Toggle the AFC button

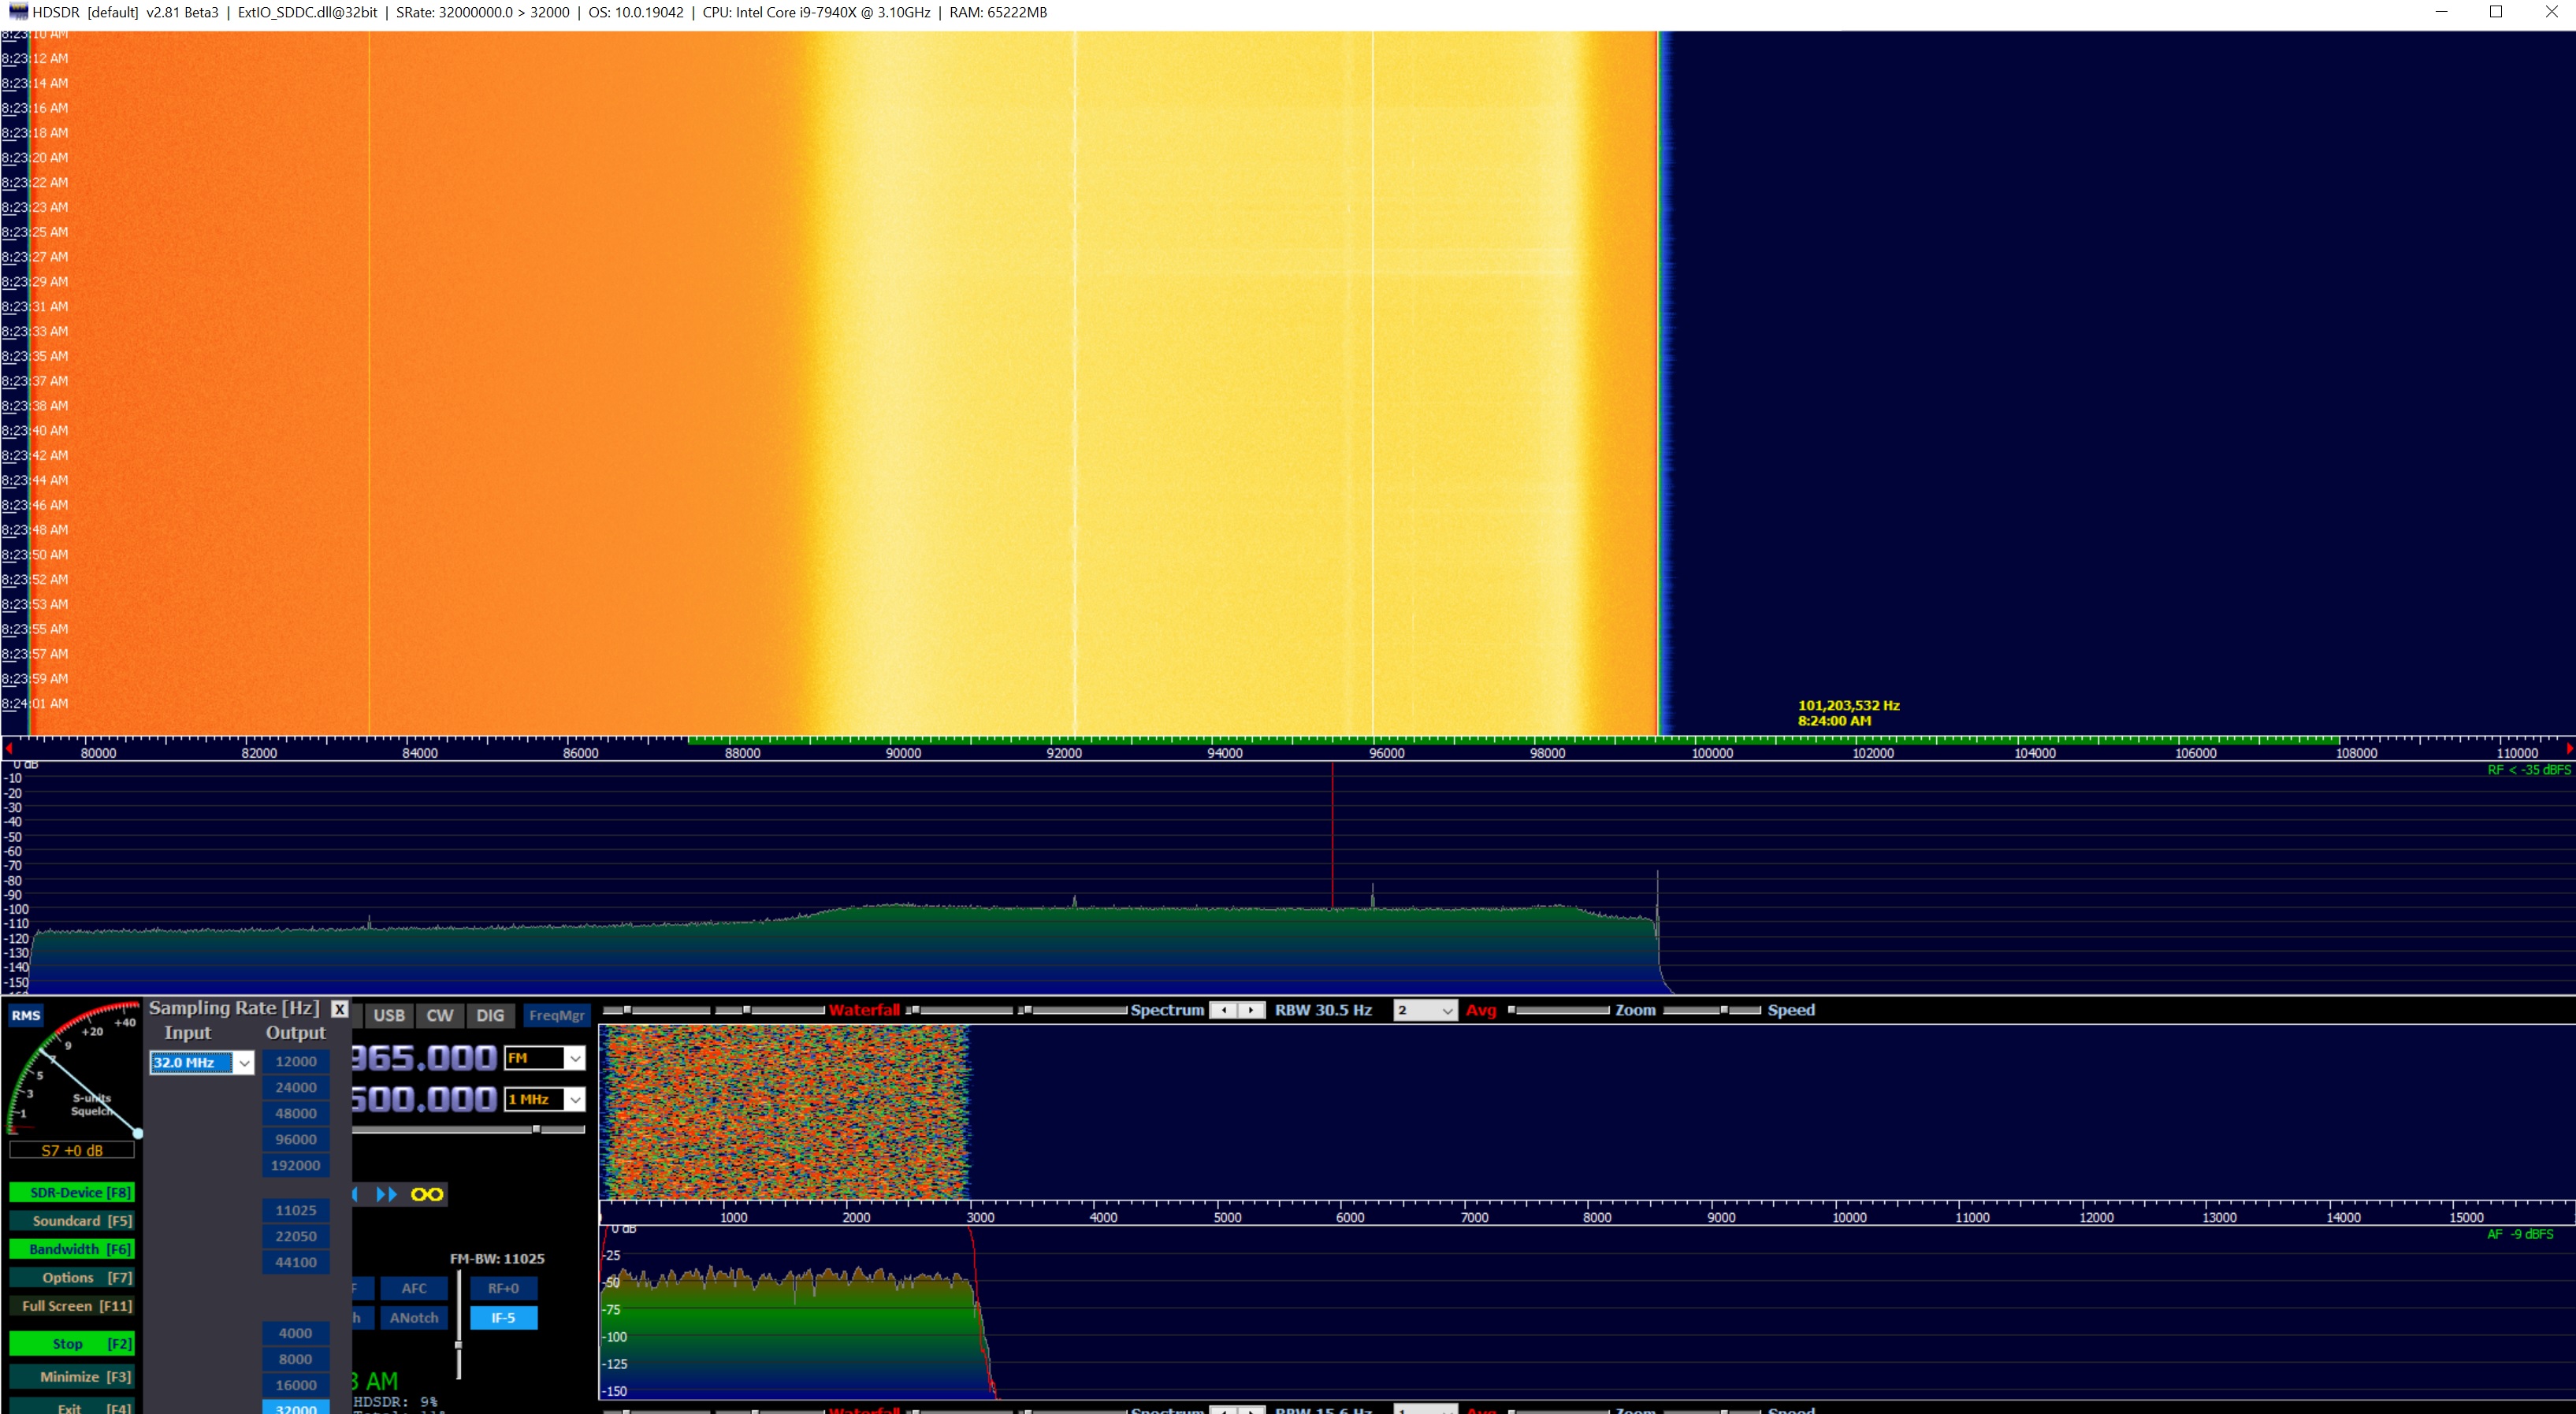click(414, 1288)
